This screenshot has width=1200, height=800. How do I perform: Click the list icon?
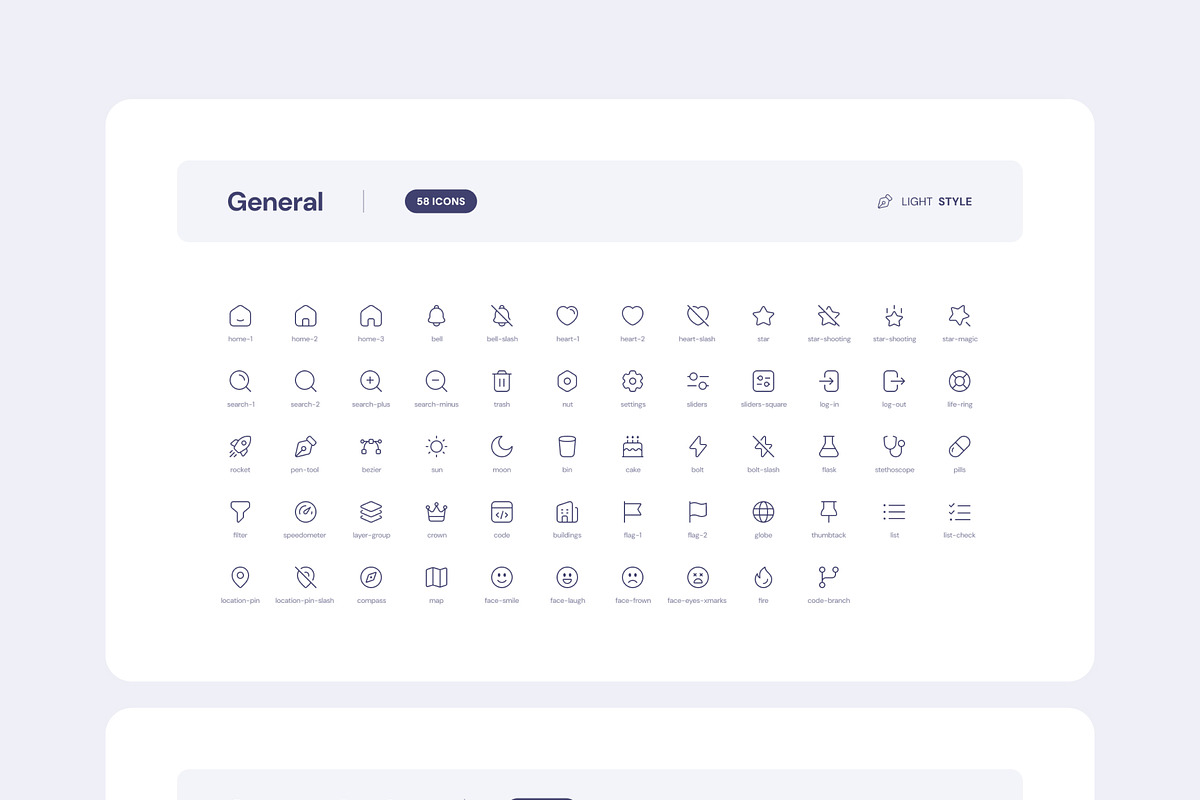pos(894,512)
